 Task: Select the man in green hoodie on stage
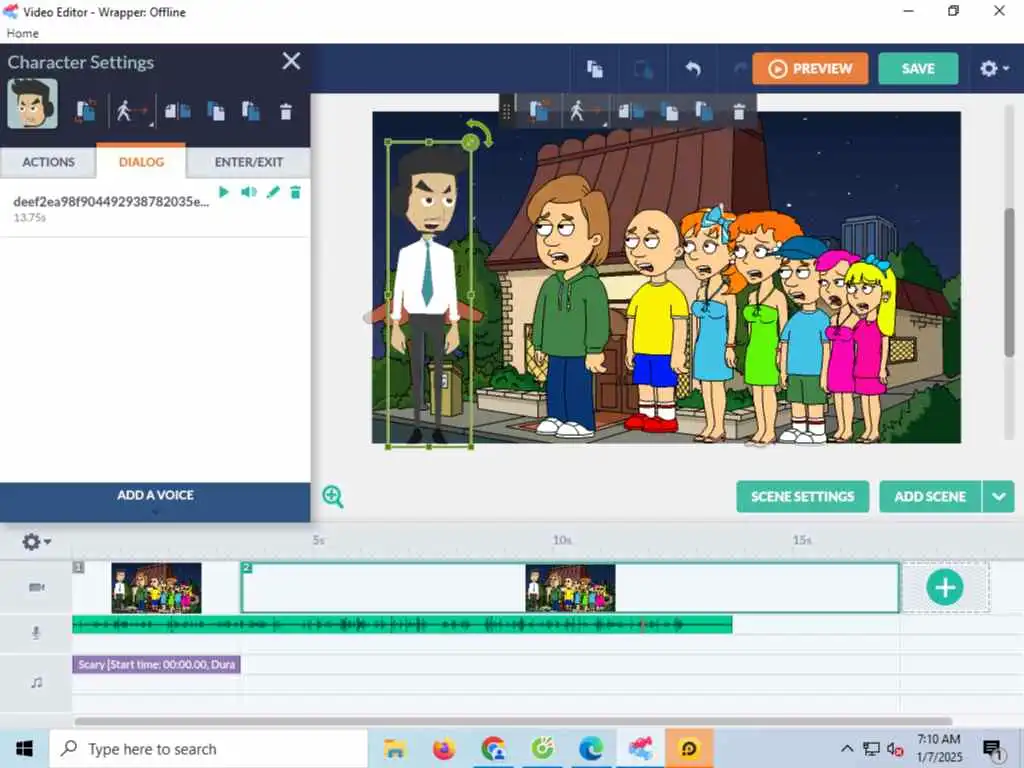(x=570, y=307)
